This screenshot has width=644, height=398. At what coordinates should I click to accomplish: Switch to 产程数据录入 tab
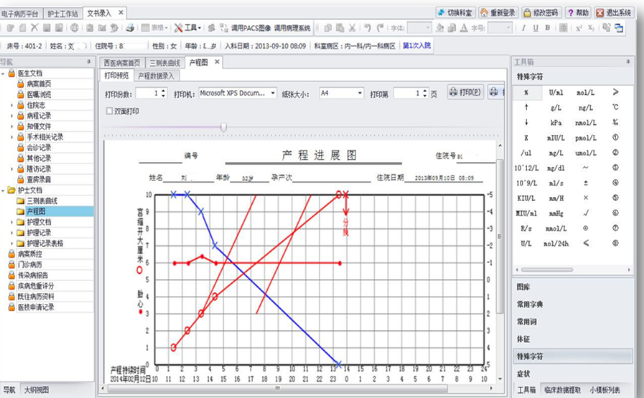156,76
